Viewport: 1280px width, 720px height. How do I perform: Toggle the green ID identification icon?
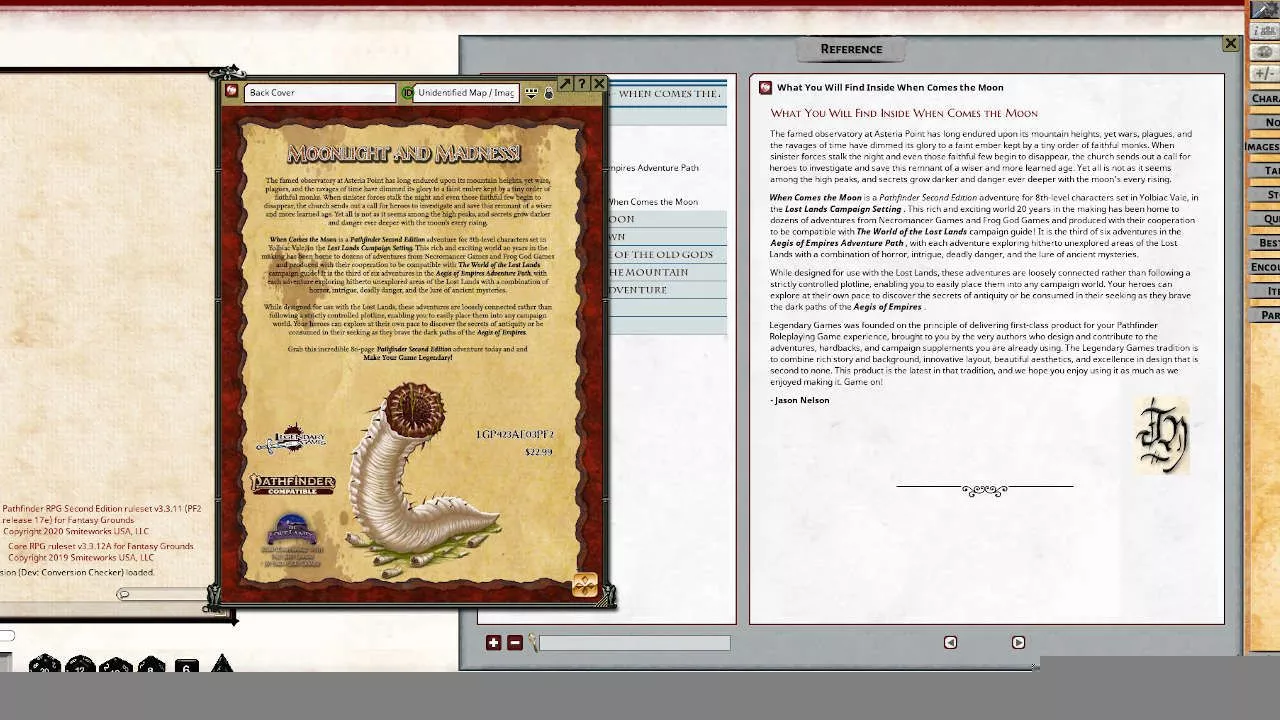click(x=407, y=92)
